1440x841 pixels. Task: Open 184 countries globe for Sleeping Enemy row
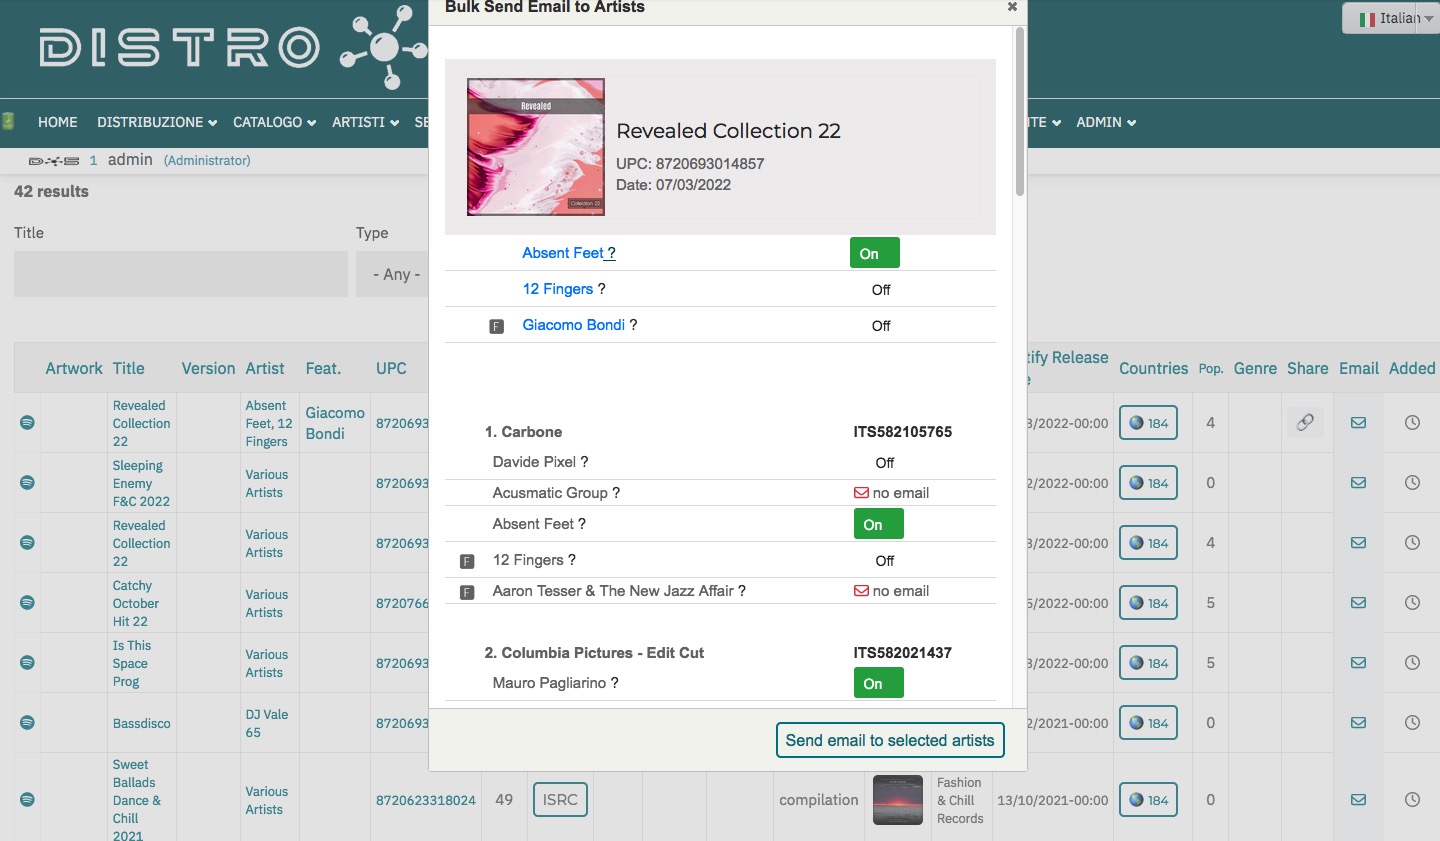click(1148, 483)
